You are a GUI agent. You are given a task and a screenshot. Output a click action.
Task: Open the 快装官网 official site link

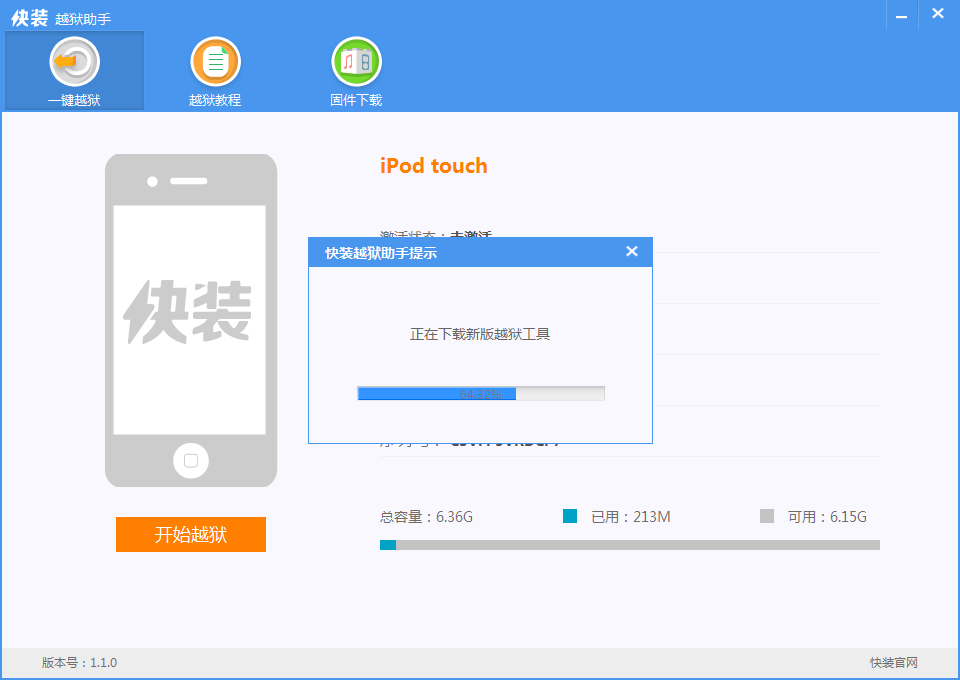pyautogui.click(x=893, y=662)
